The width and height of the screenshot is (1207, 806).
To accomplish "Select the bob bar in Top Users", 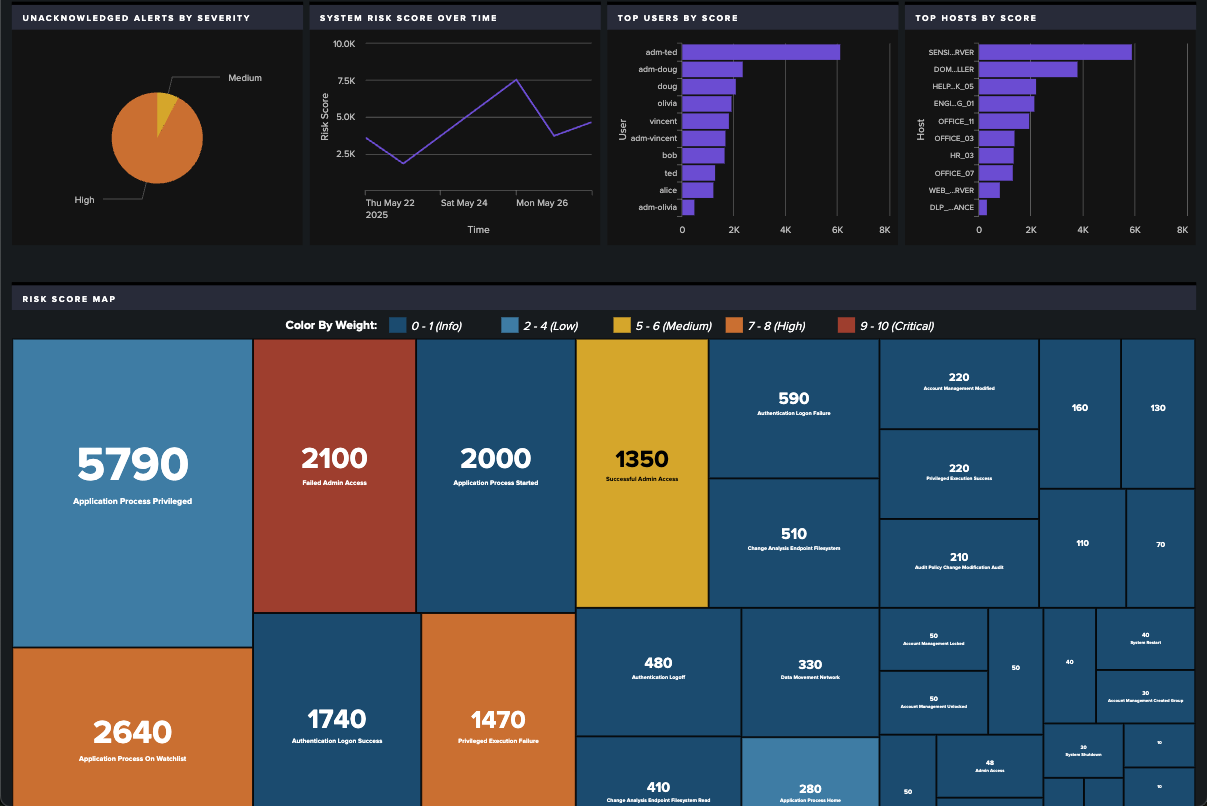I will [704, 156].
